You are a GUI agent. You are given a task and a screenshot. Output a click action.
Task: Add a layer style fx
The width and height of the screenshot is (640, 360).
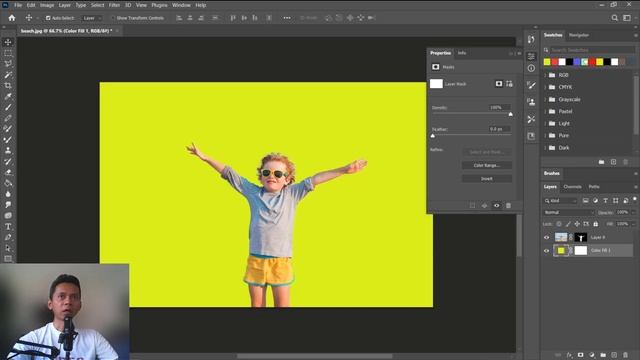pyautogui.click(x=569, y=355)
